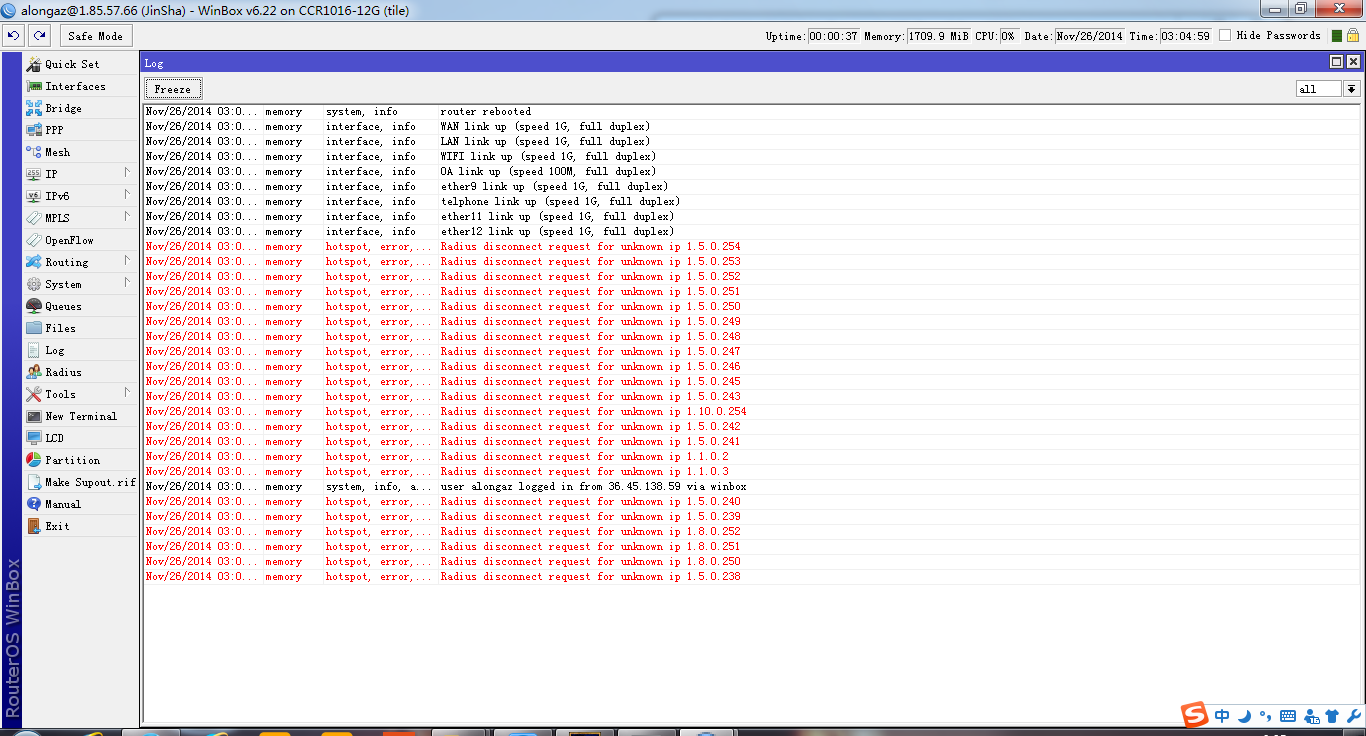Expand the MPLS submenu arrow
Image resolution: width=1366 pixels, height=736 pixels.
pyautogui.click(x=127, y=217)
